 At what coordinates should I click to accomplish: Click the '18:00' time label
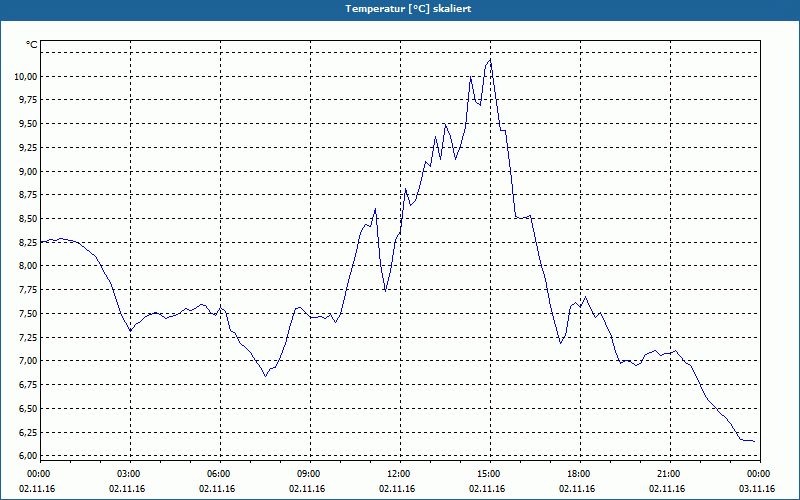[580, 474]
